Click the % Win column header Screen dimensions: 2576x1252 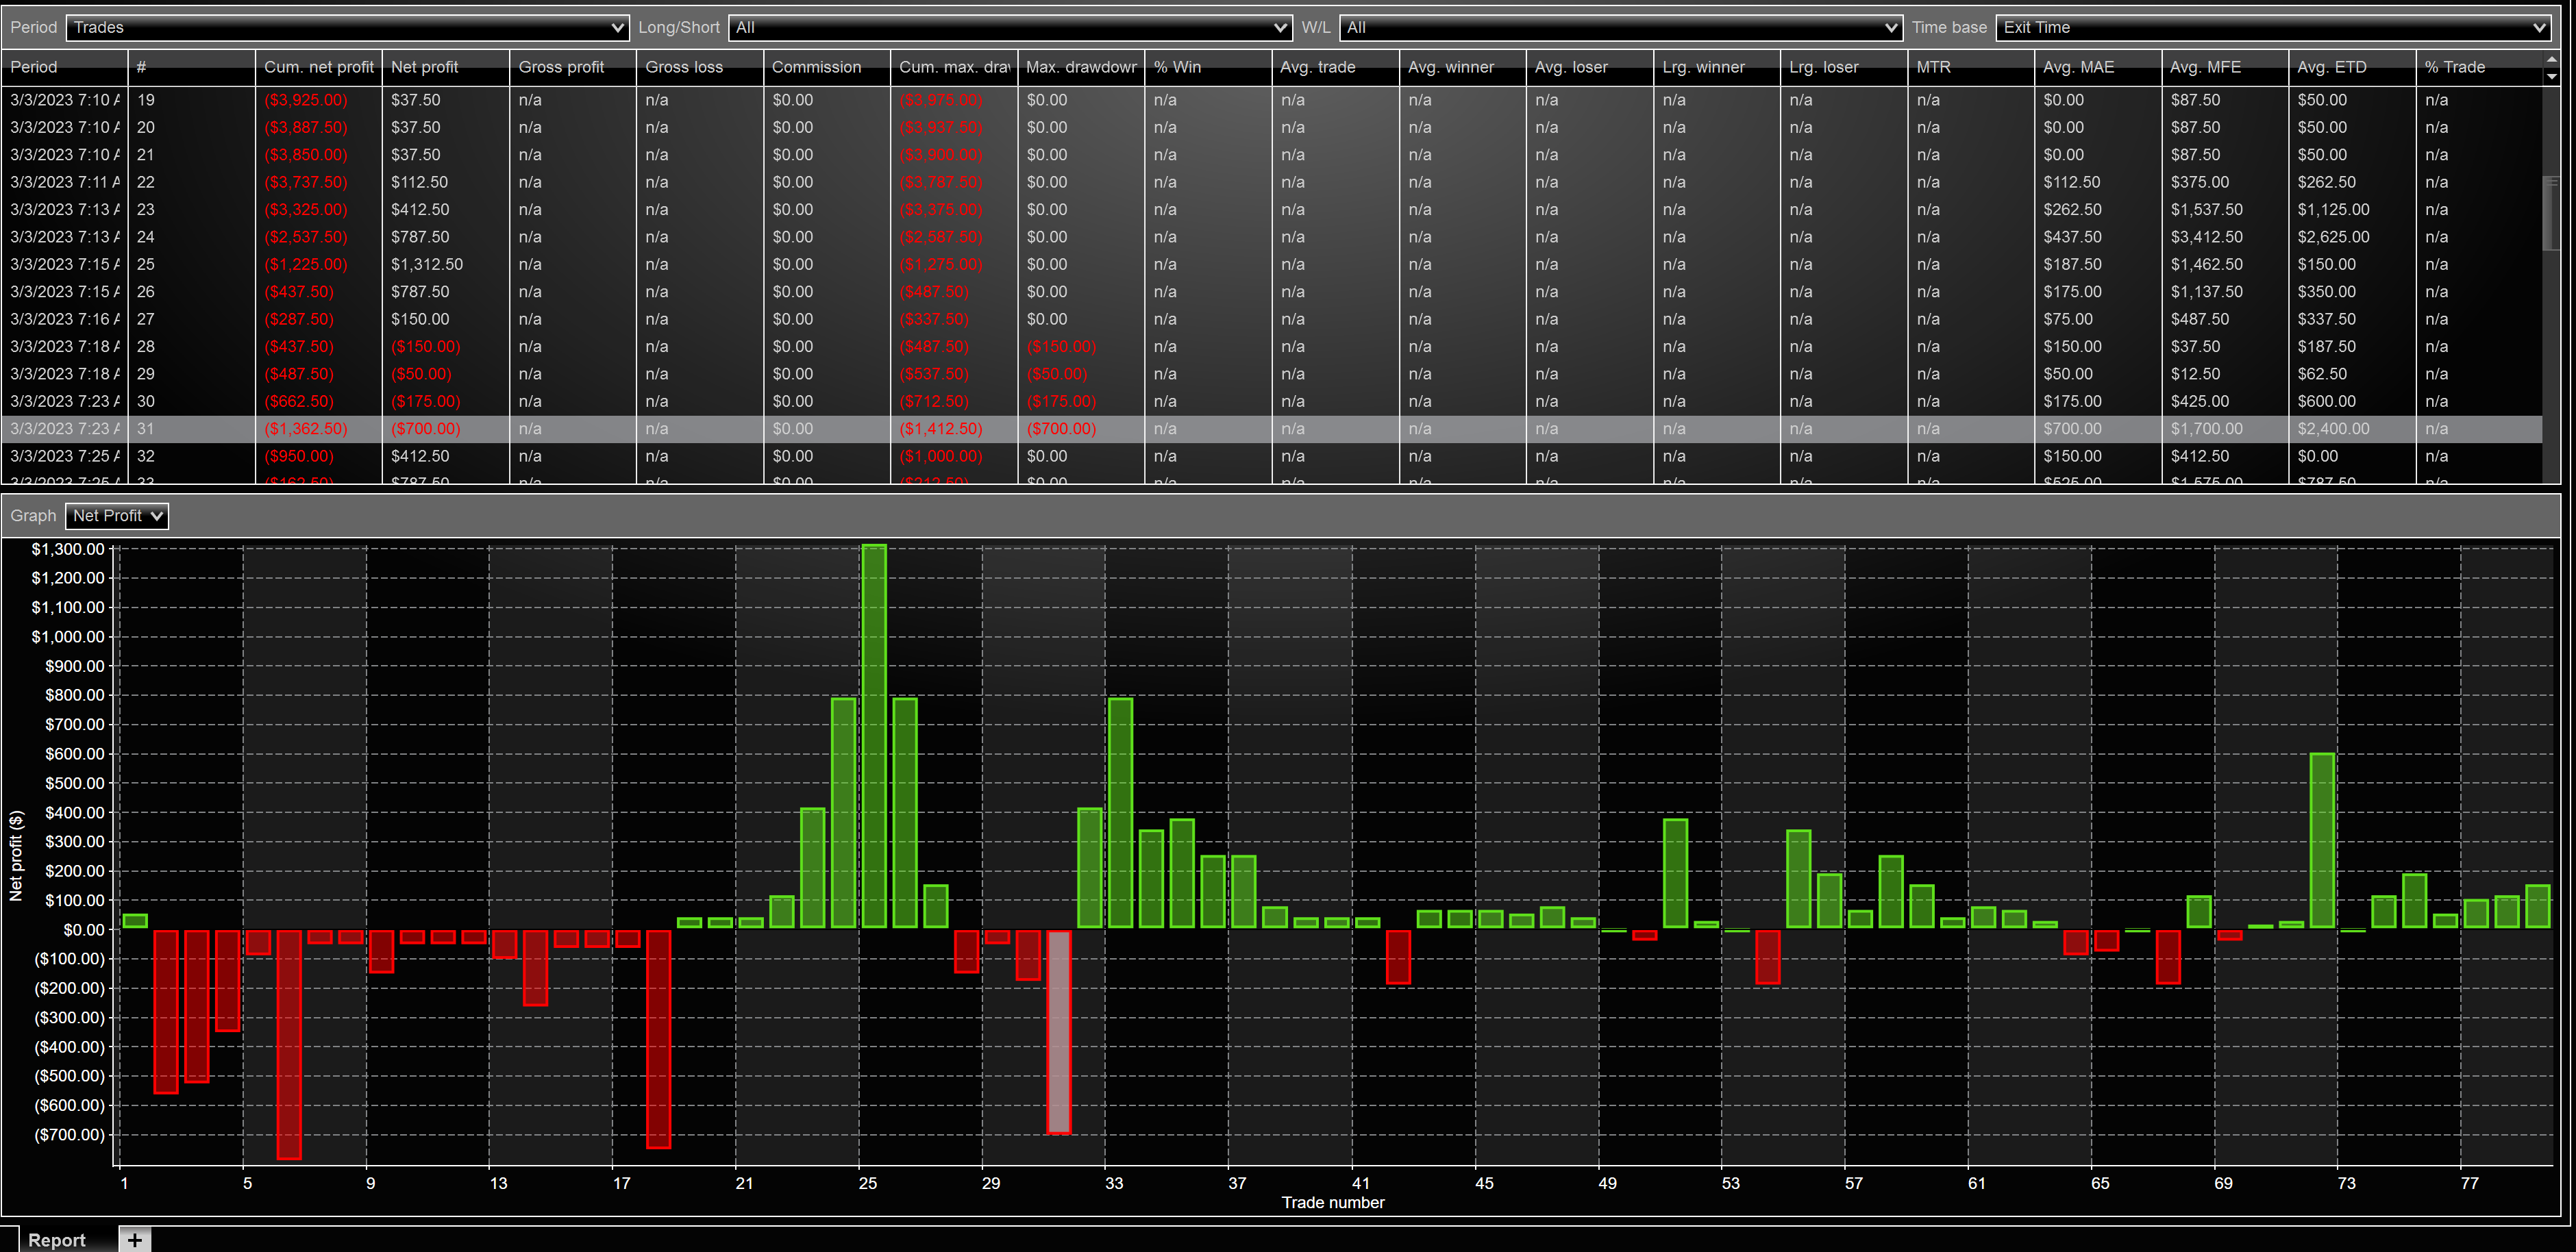[x=1208, y=67]
